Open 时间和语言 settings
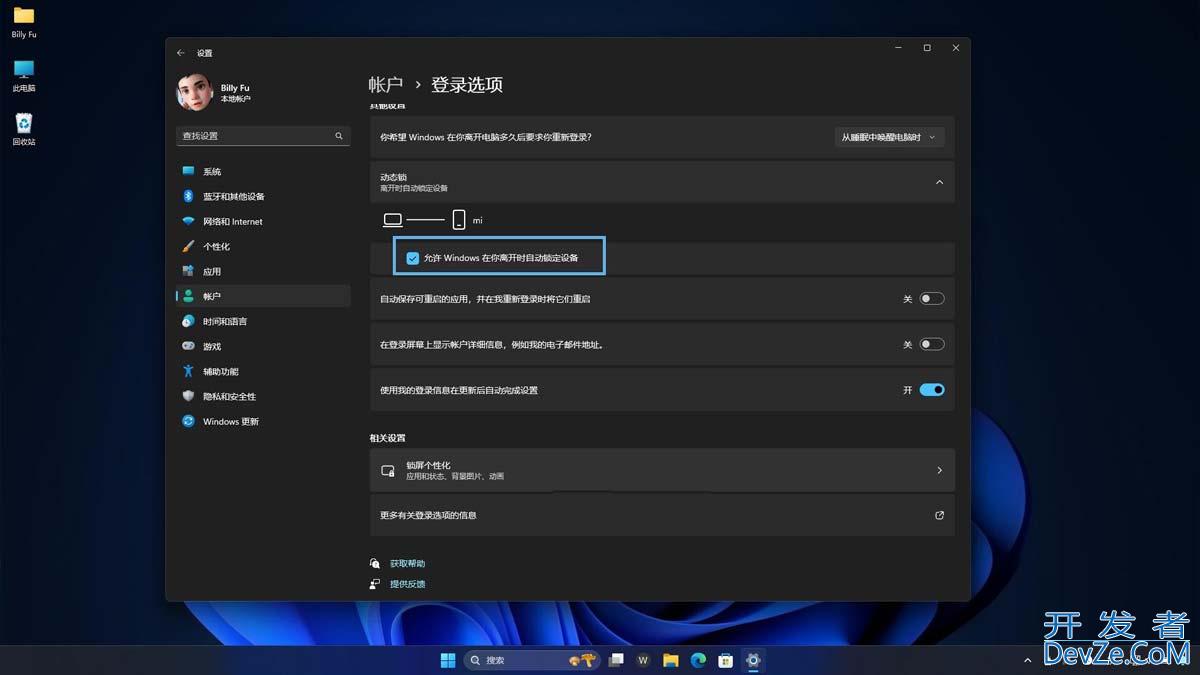The width and height of the screenshot is (1200, 675). [263, 321]
